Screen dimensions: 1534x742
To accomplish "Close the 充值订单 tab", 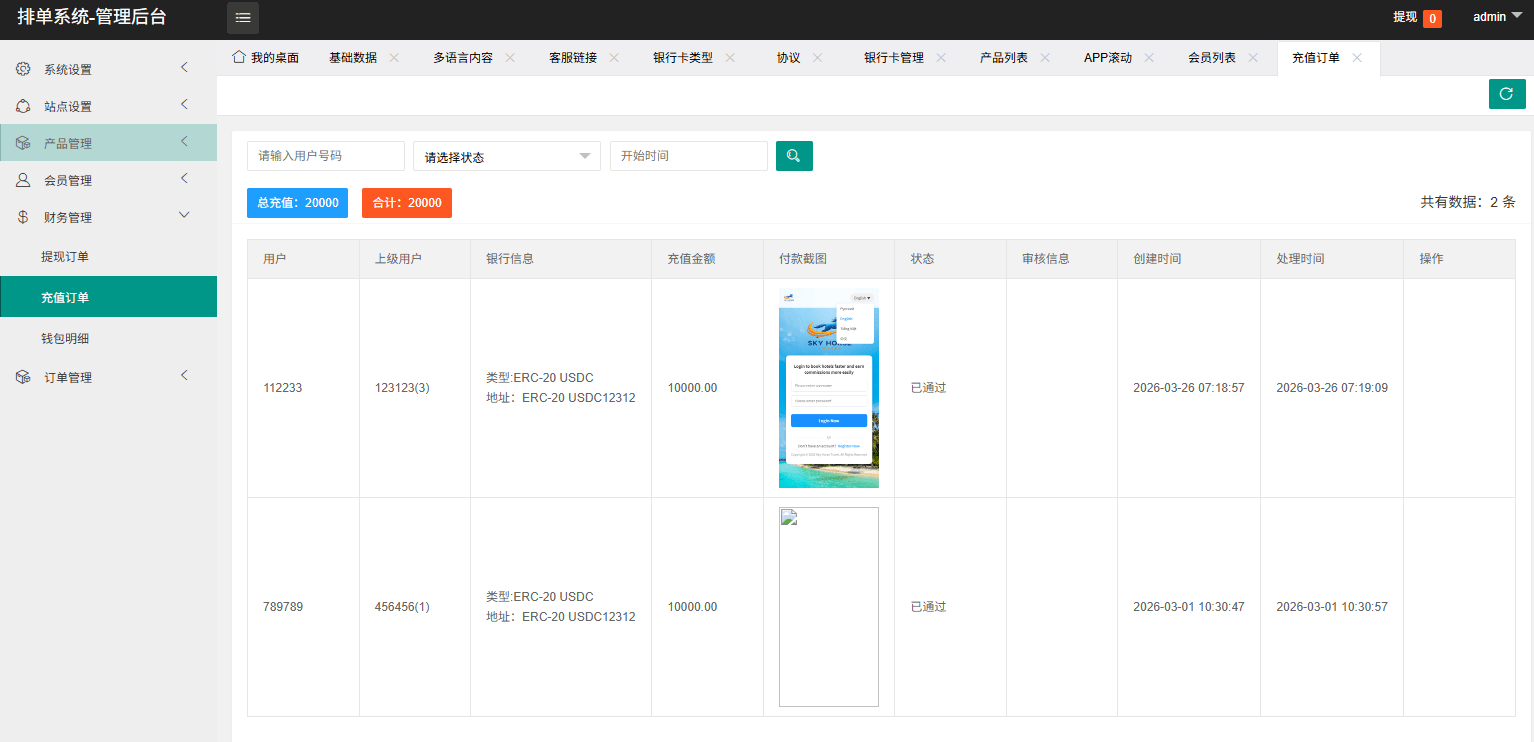I will (1357, 58).
